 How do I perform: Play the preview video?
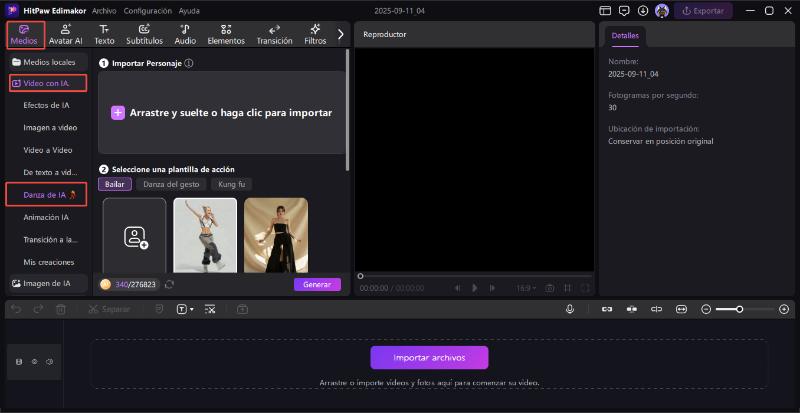[474, 288]
